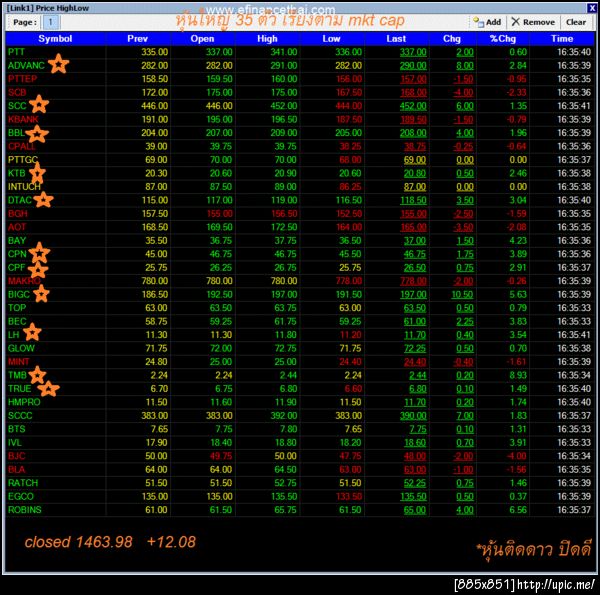The height and width of the screenshot is (595, 600).
Task: Click MAKRO last price 778.00
Action: (413, 281)
